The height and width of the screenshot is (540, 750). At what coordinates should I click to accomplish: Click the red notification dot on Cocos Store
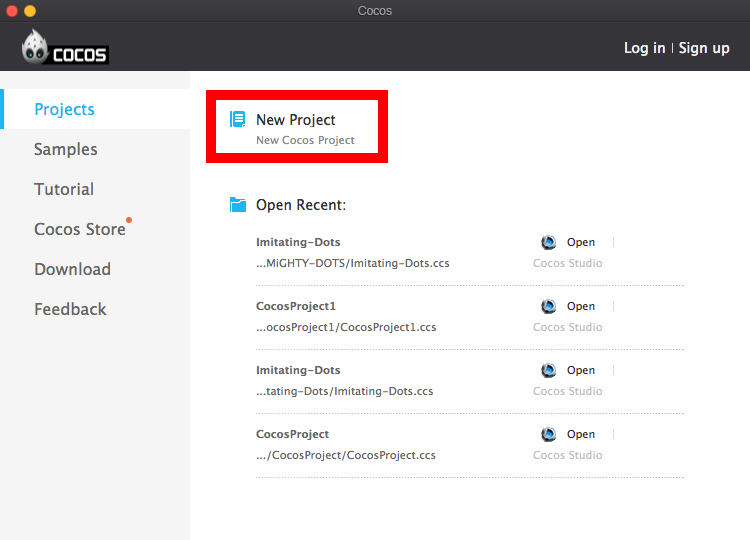coord(129,220)
